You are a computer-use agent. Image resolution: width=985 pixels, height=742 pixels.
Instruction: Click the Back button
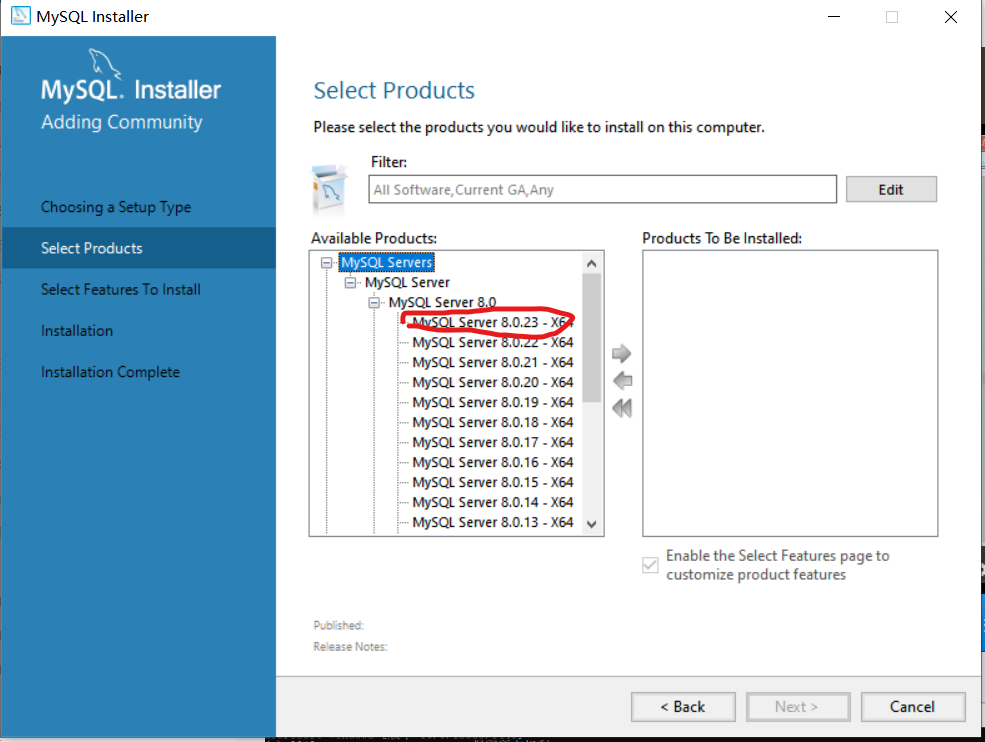pos(683,707)
